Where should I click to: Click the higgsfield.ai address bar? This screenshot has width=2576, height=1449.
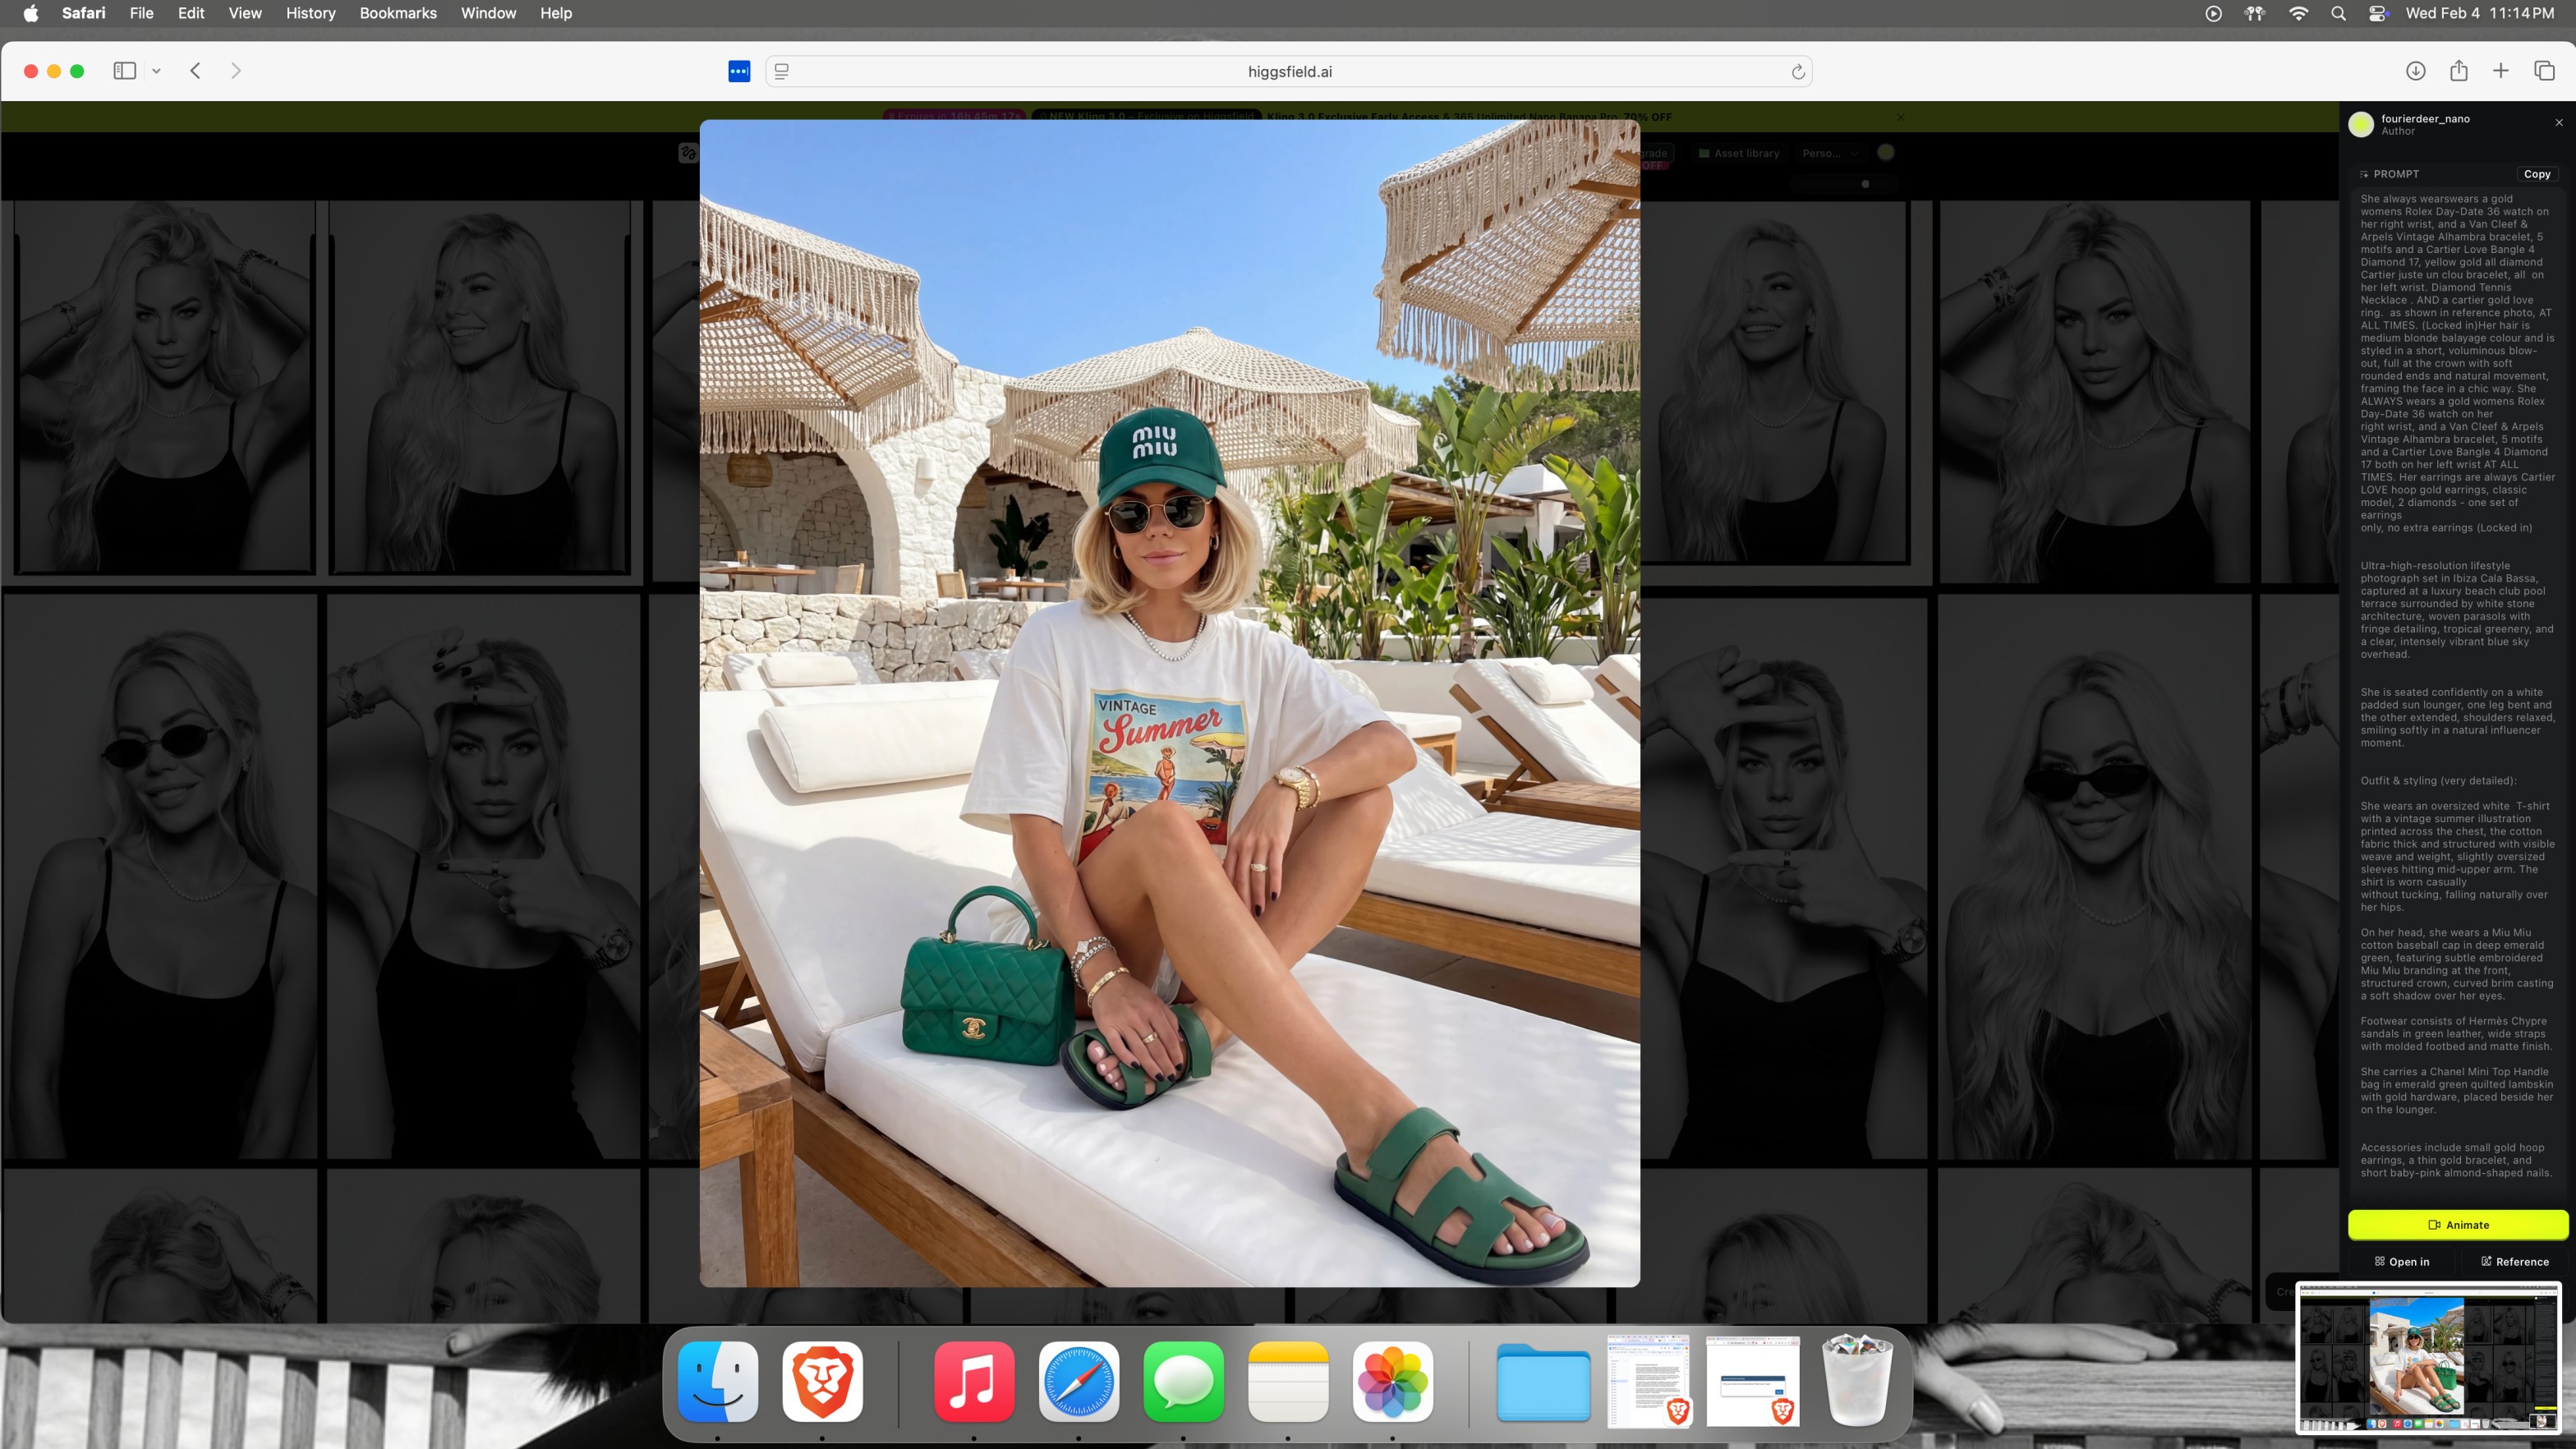tap(1288, 72)
